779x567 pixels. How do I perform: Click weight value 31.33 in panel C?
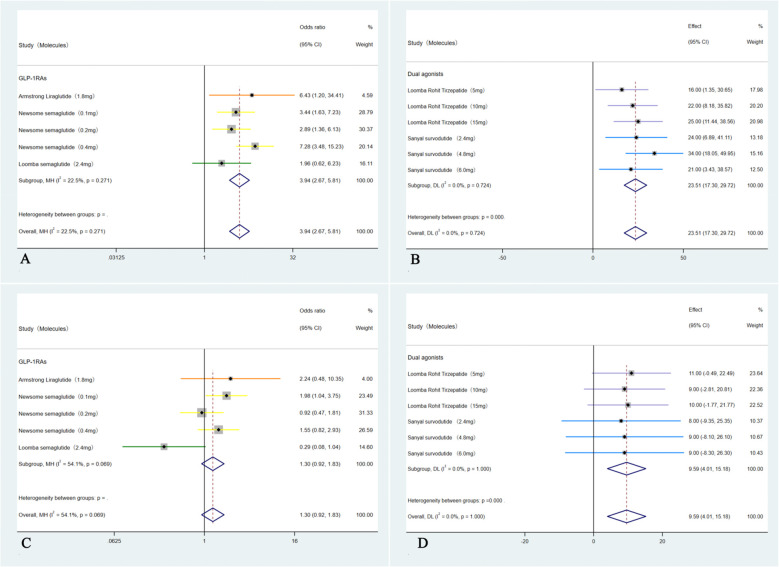click(x=366, y=413)
